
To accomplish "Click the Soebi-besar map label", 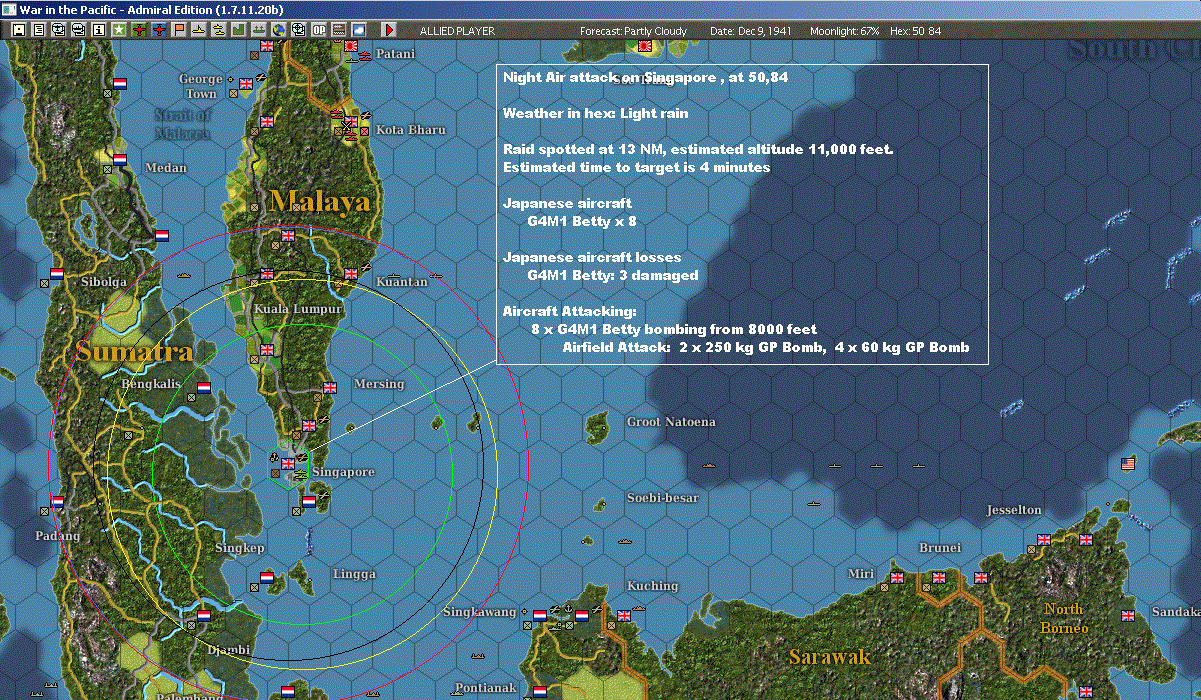I will (x=662, y=498).
